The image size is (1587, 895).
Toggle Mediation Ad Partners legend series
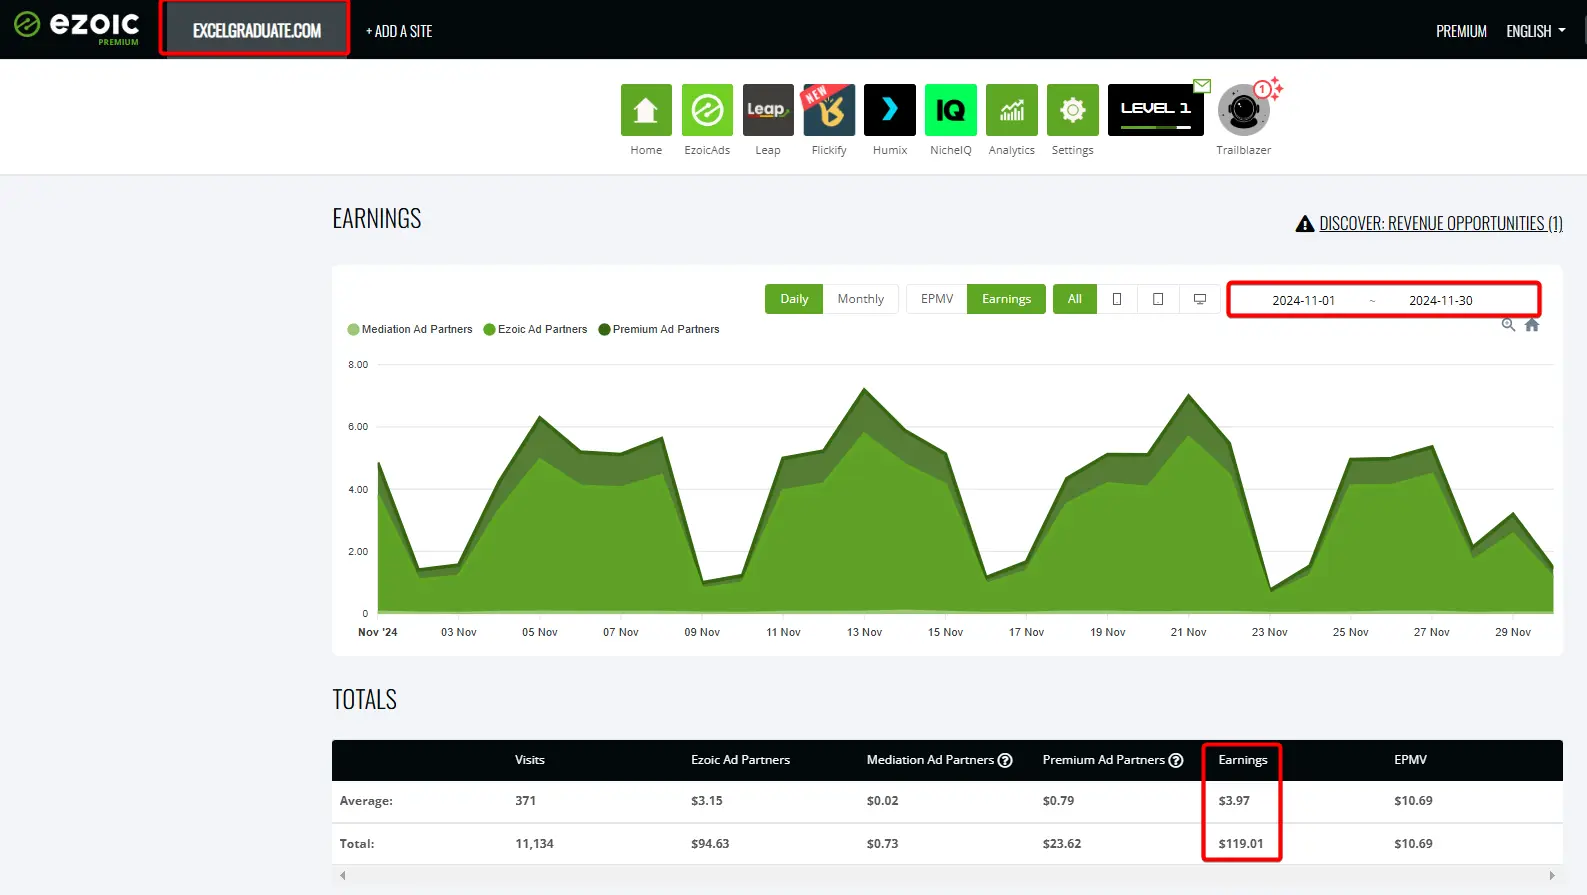[x=410, y=329]
